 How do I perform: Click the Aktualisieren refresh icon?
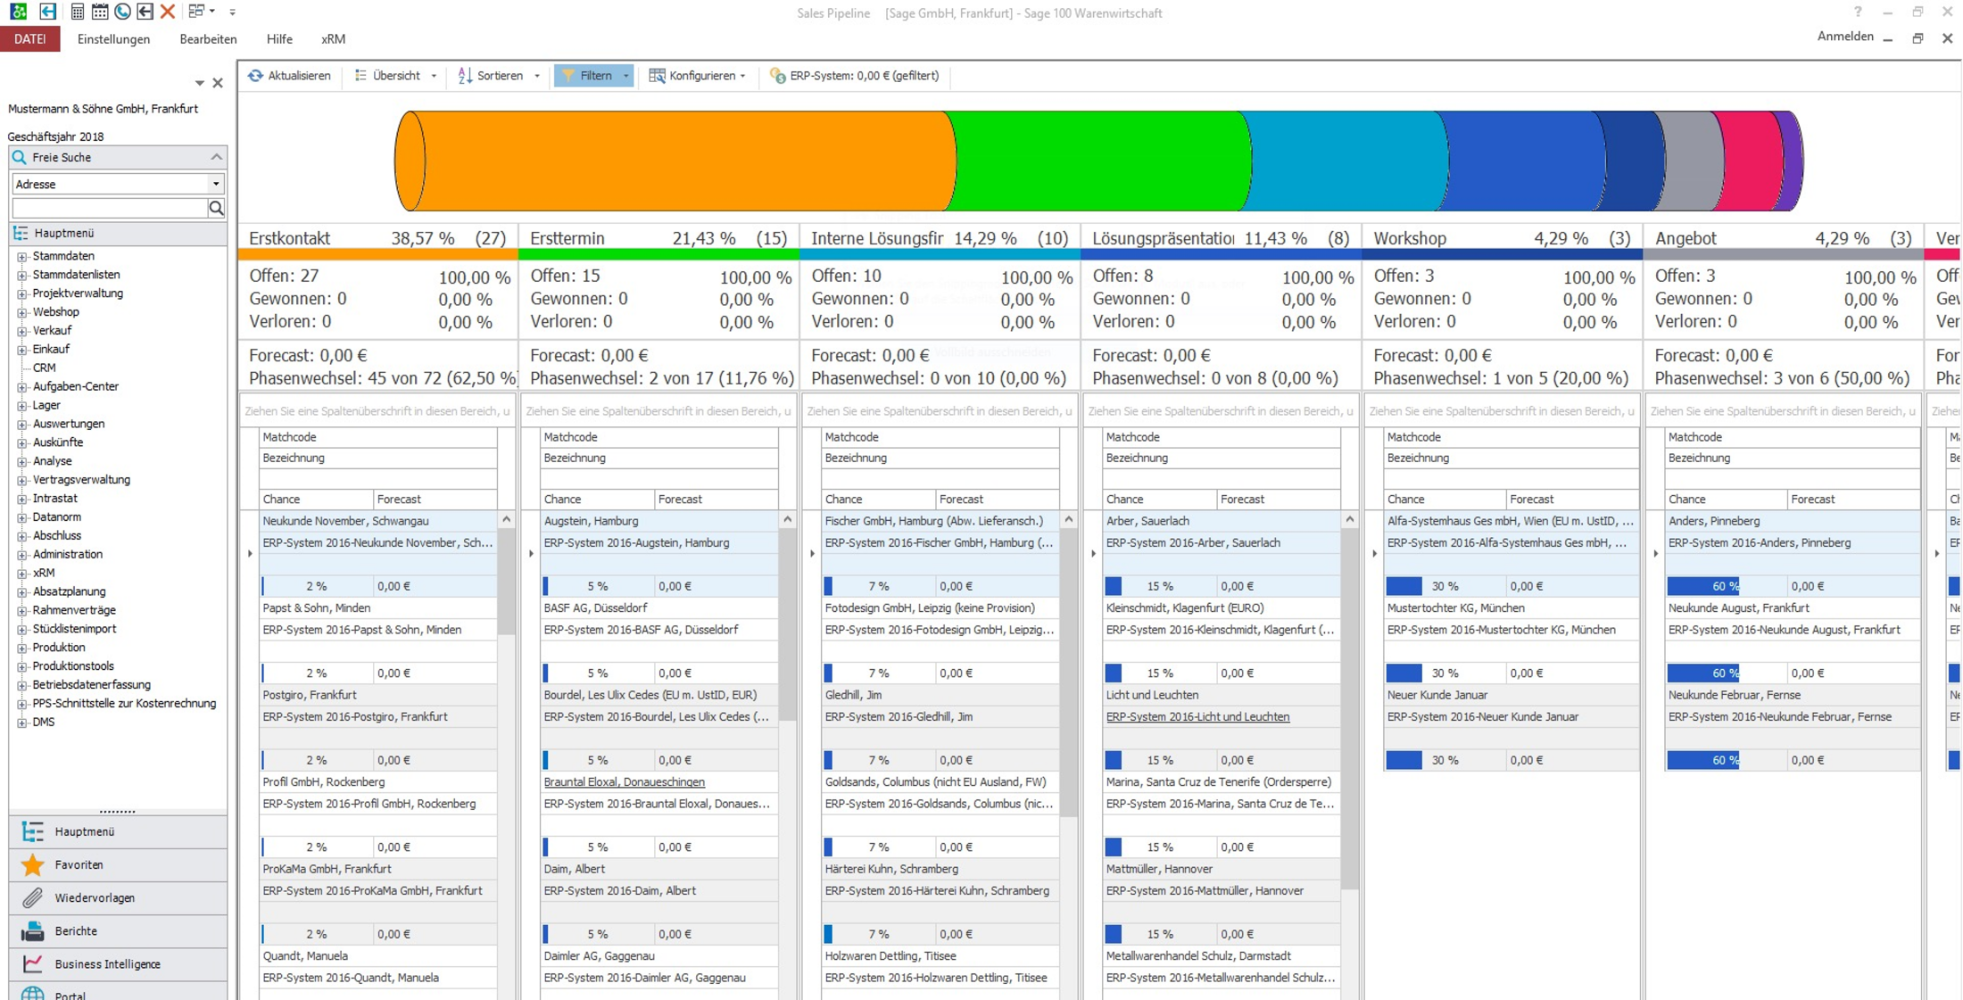[256, 76]
